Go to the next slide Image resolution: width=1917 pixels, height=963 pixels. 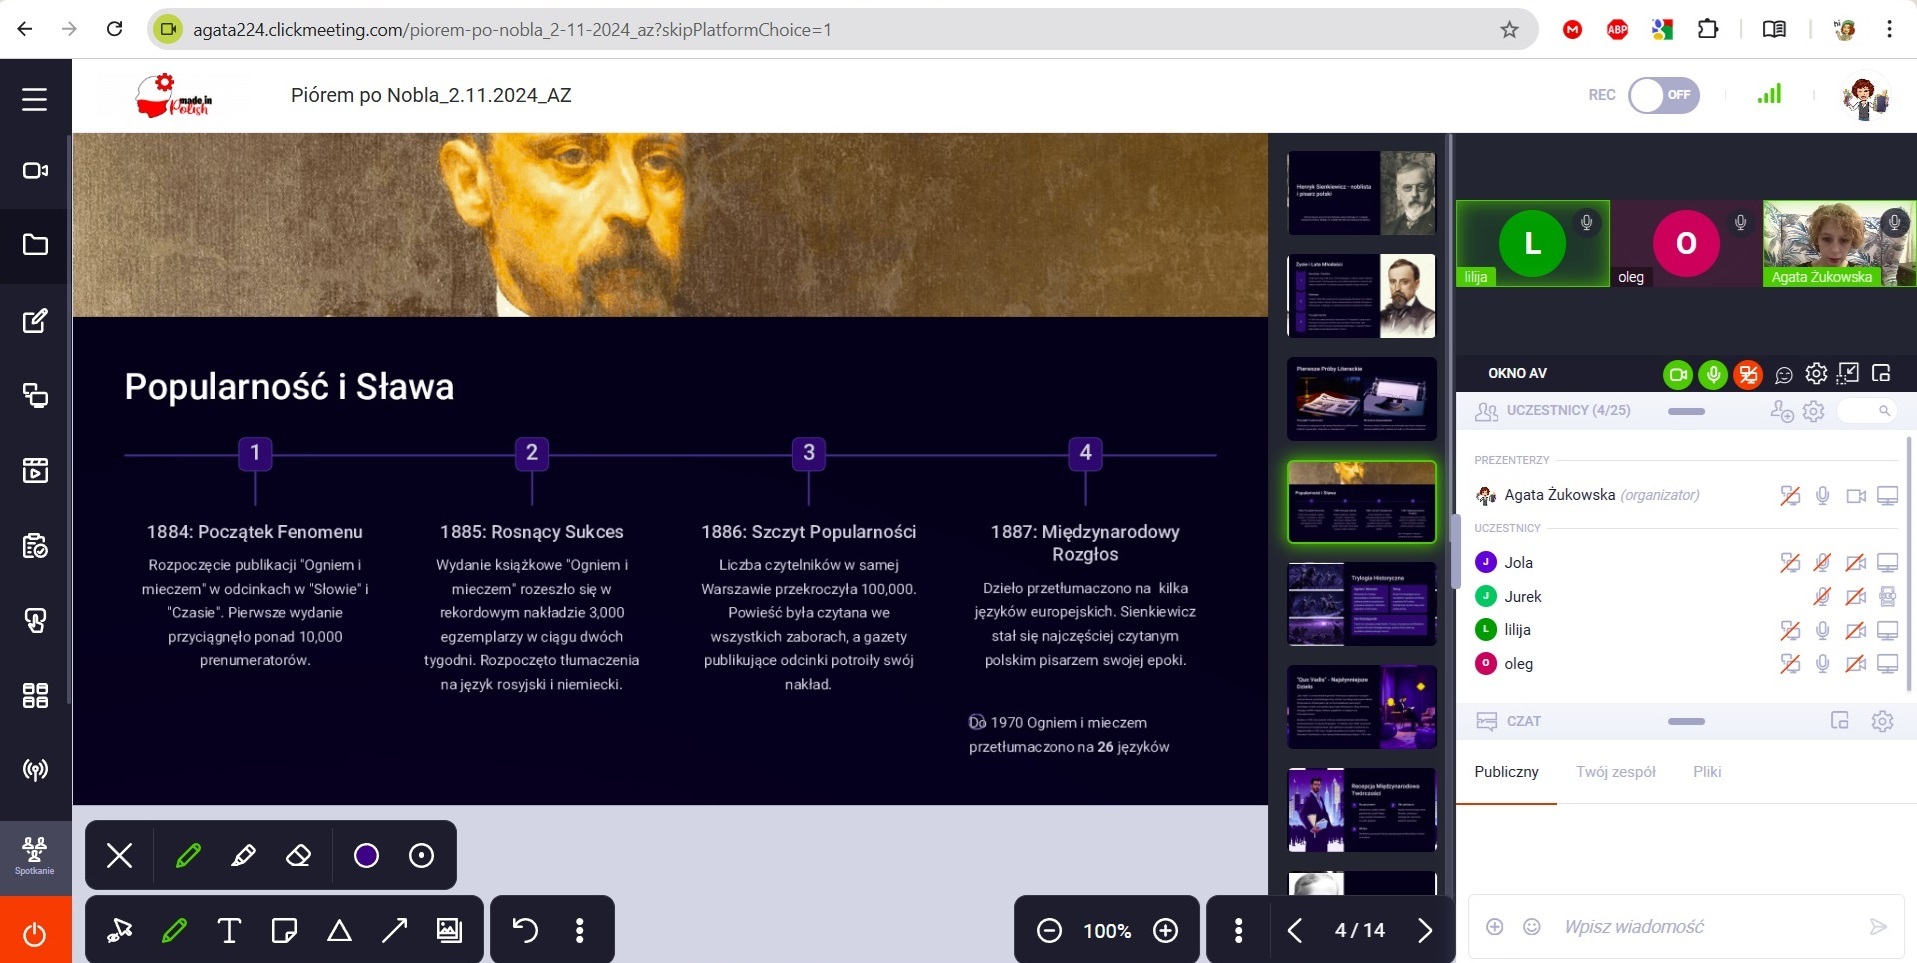click(x=1425, y=931)
